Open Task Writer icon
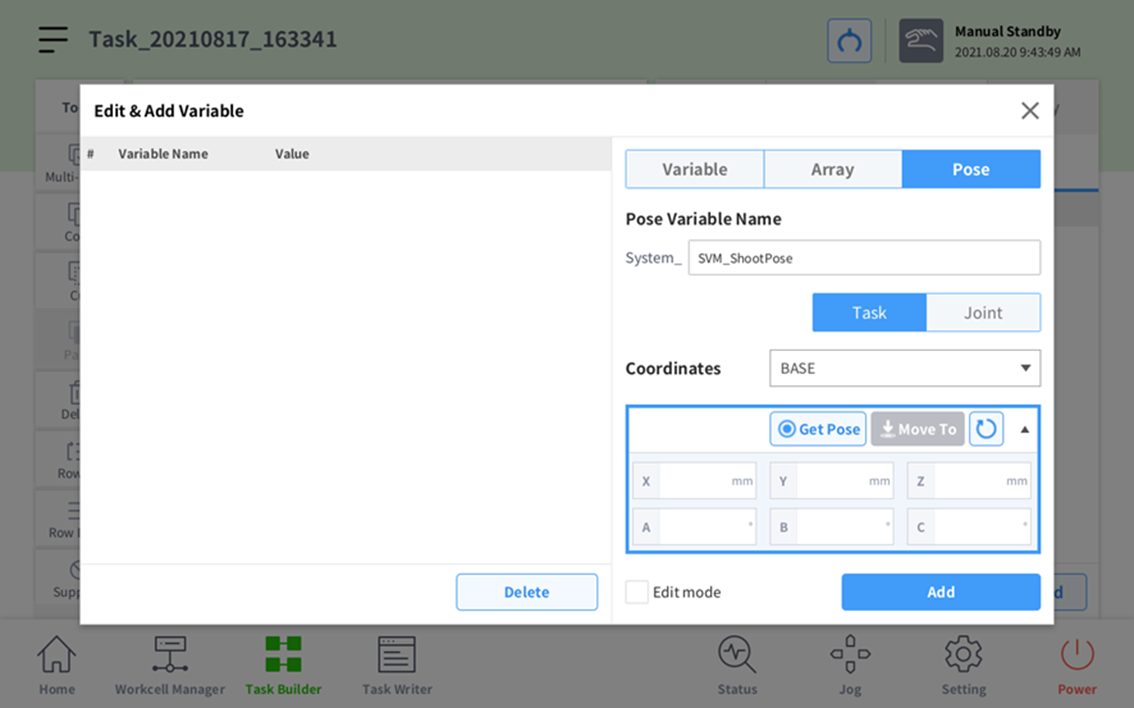The image size is (1134, 708). pos(397,665)
